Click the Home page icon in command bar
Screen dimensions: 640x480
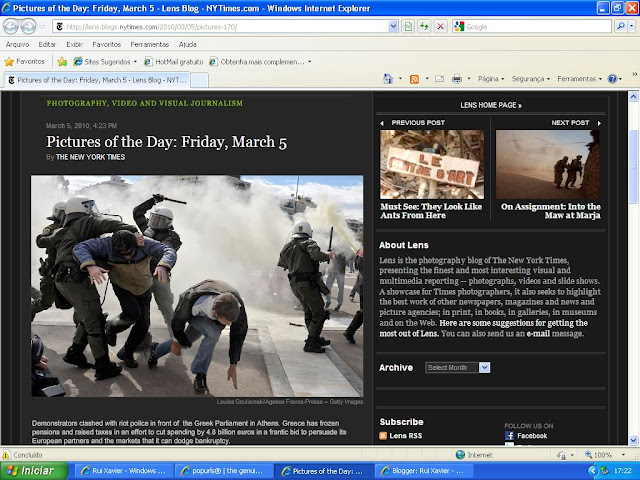[388, 79]
